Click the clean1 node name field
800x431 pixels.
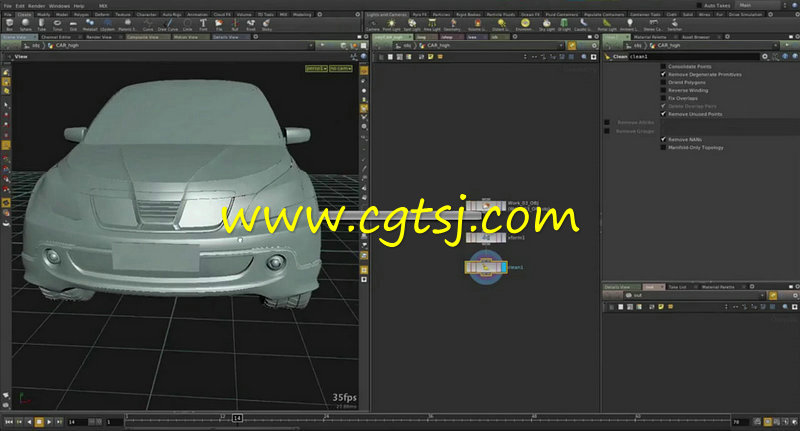coord(693,57)
